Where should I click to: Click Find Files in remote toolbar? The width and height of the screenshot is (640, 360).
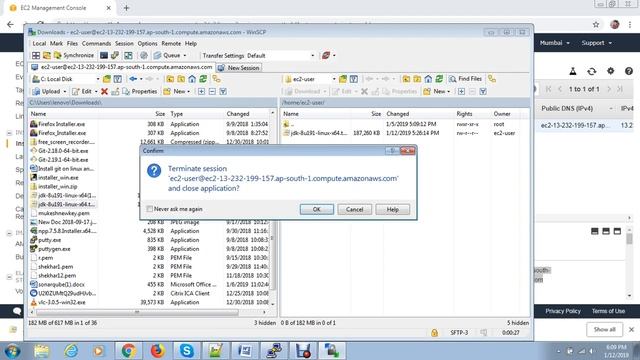coord(465,79)
